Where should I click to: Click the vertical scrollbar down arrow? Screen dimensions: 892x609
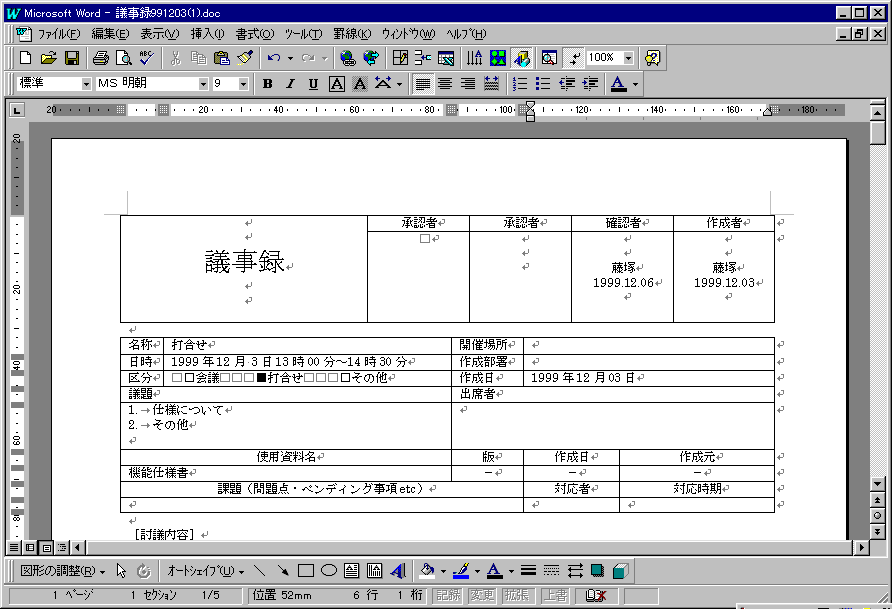click(877, 484)
